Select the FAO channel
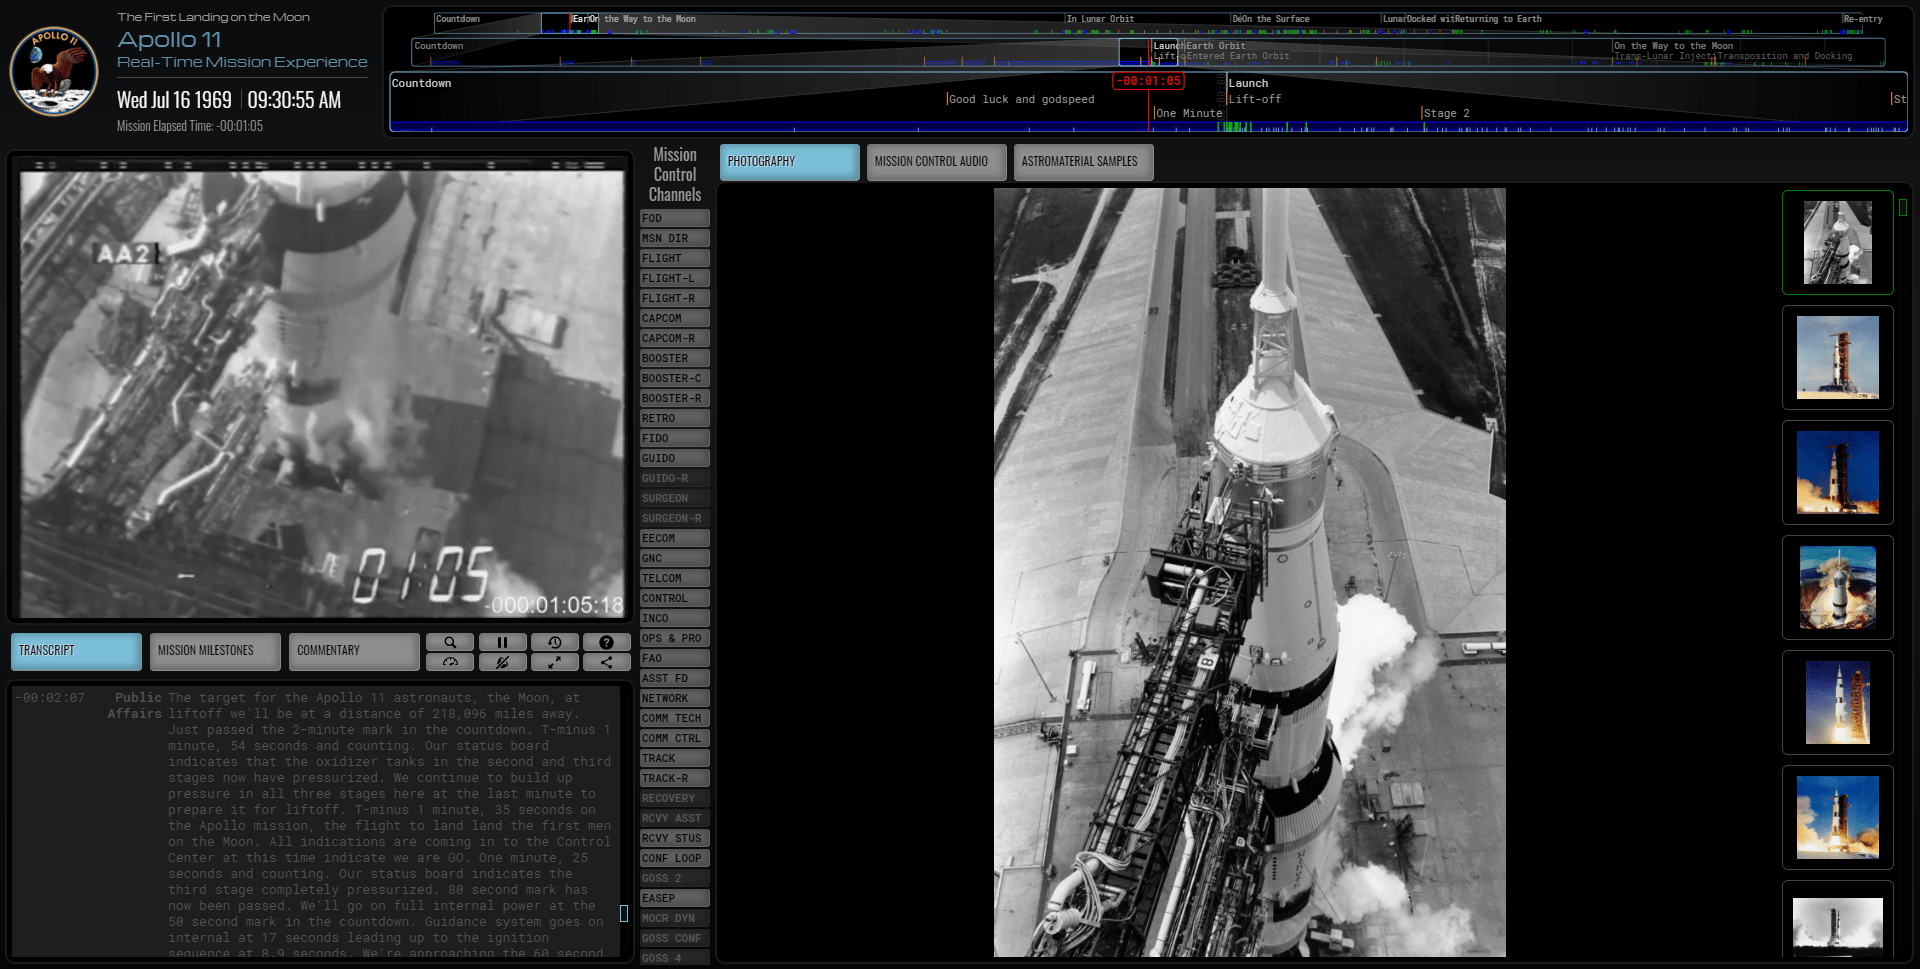This screenshot has height=969, width=1920. click(x=675, y=658)
